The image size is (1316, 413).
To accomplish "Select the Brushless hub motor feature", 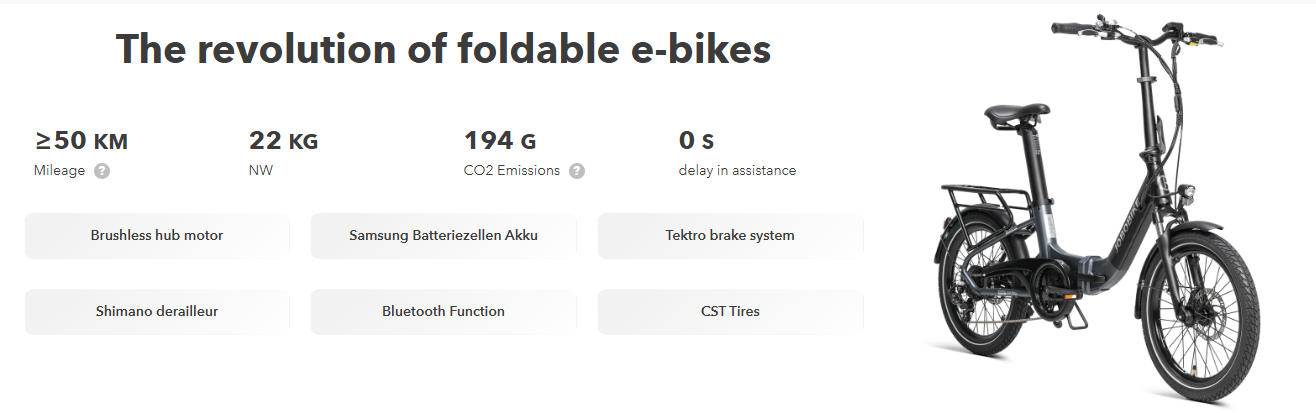I will point(157,236).
